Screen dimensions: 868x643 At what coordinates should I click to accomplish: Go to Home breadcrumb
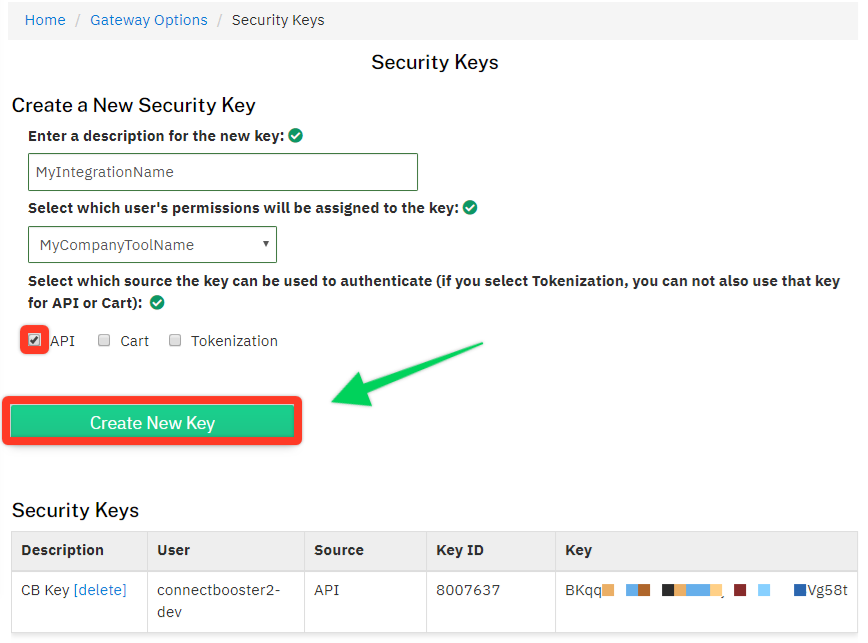pos(45,20)
